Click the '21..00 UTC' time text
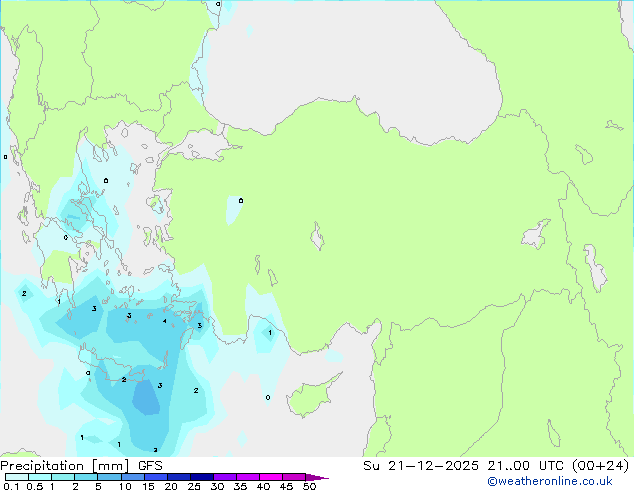 click(525, 466)
